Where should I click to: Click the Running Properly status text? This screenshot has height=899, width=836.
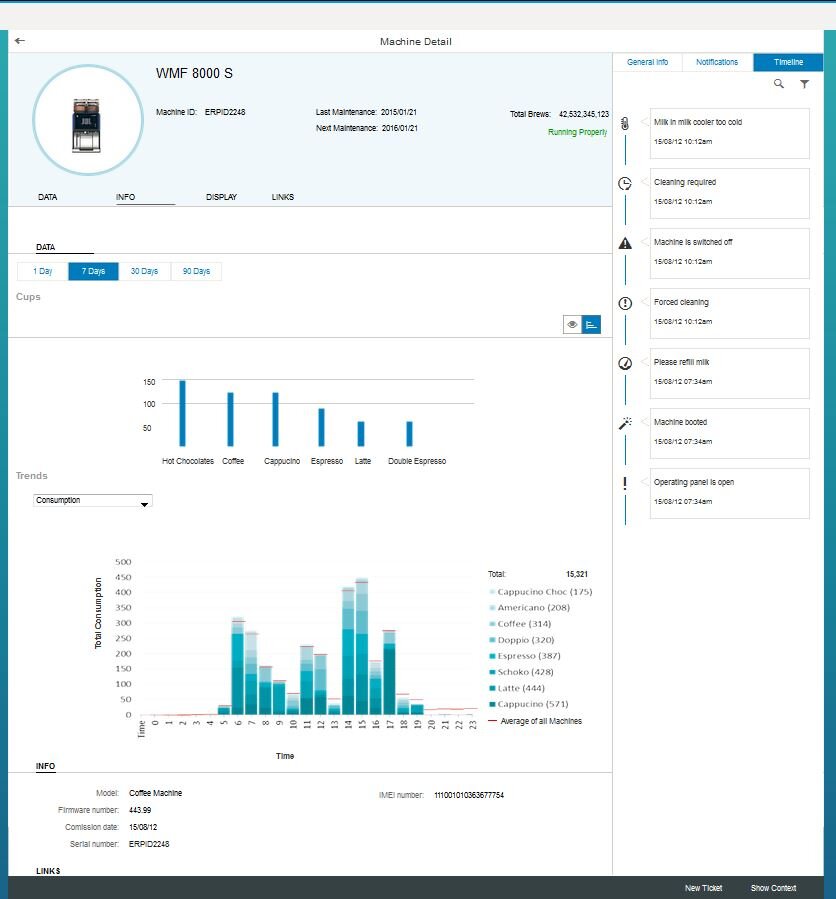577,132
